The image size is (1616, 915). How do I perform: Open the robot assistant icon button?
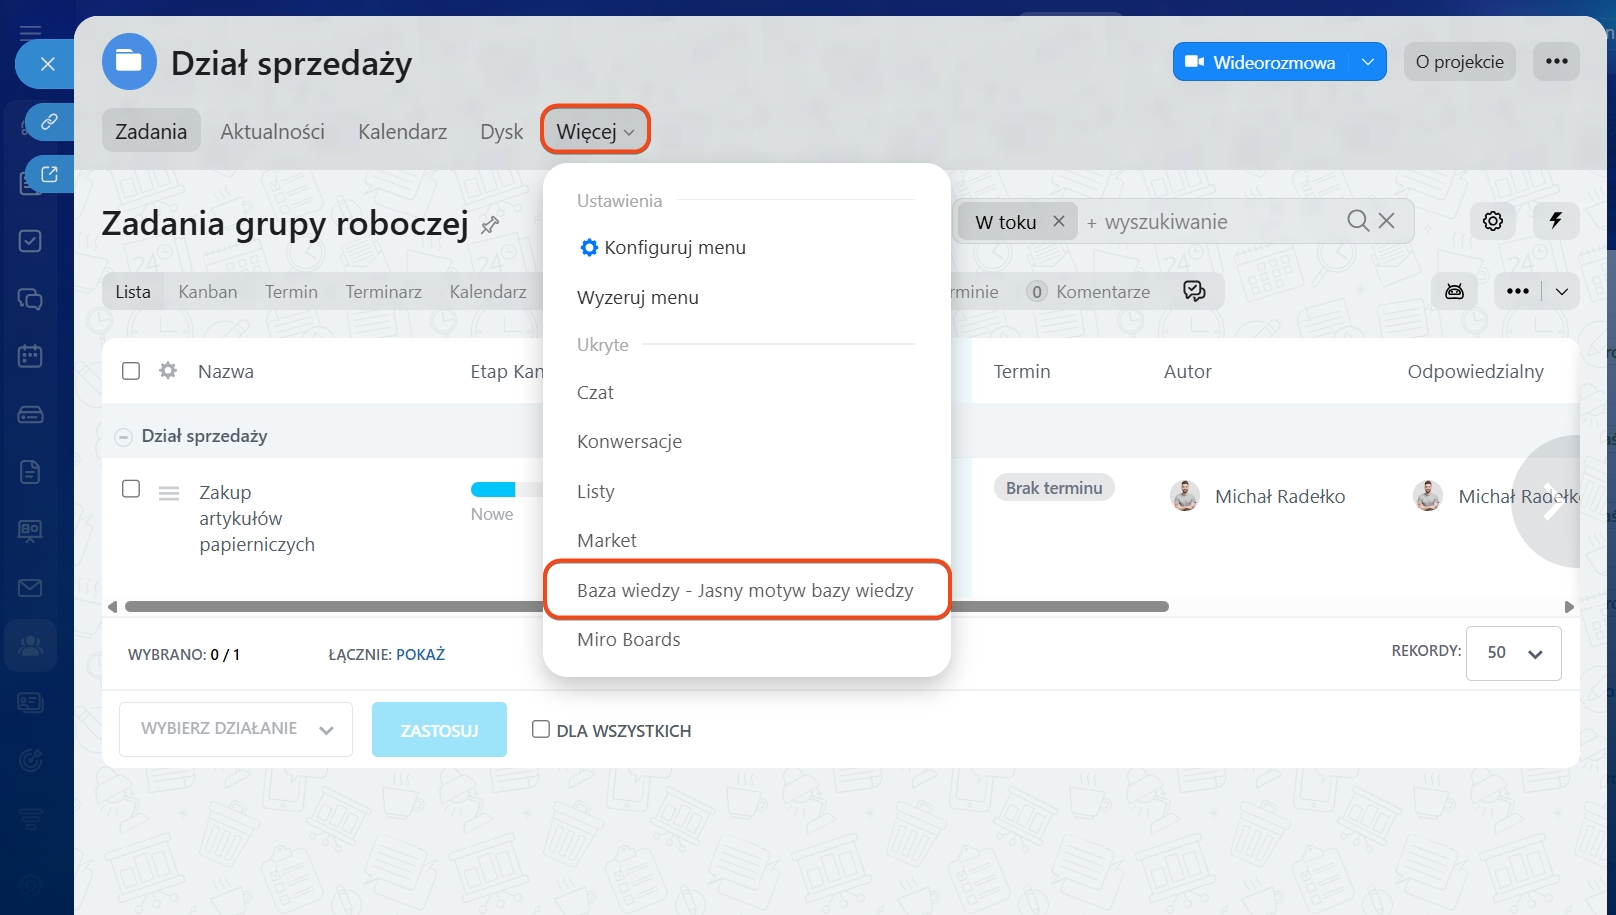point(1455,291)
